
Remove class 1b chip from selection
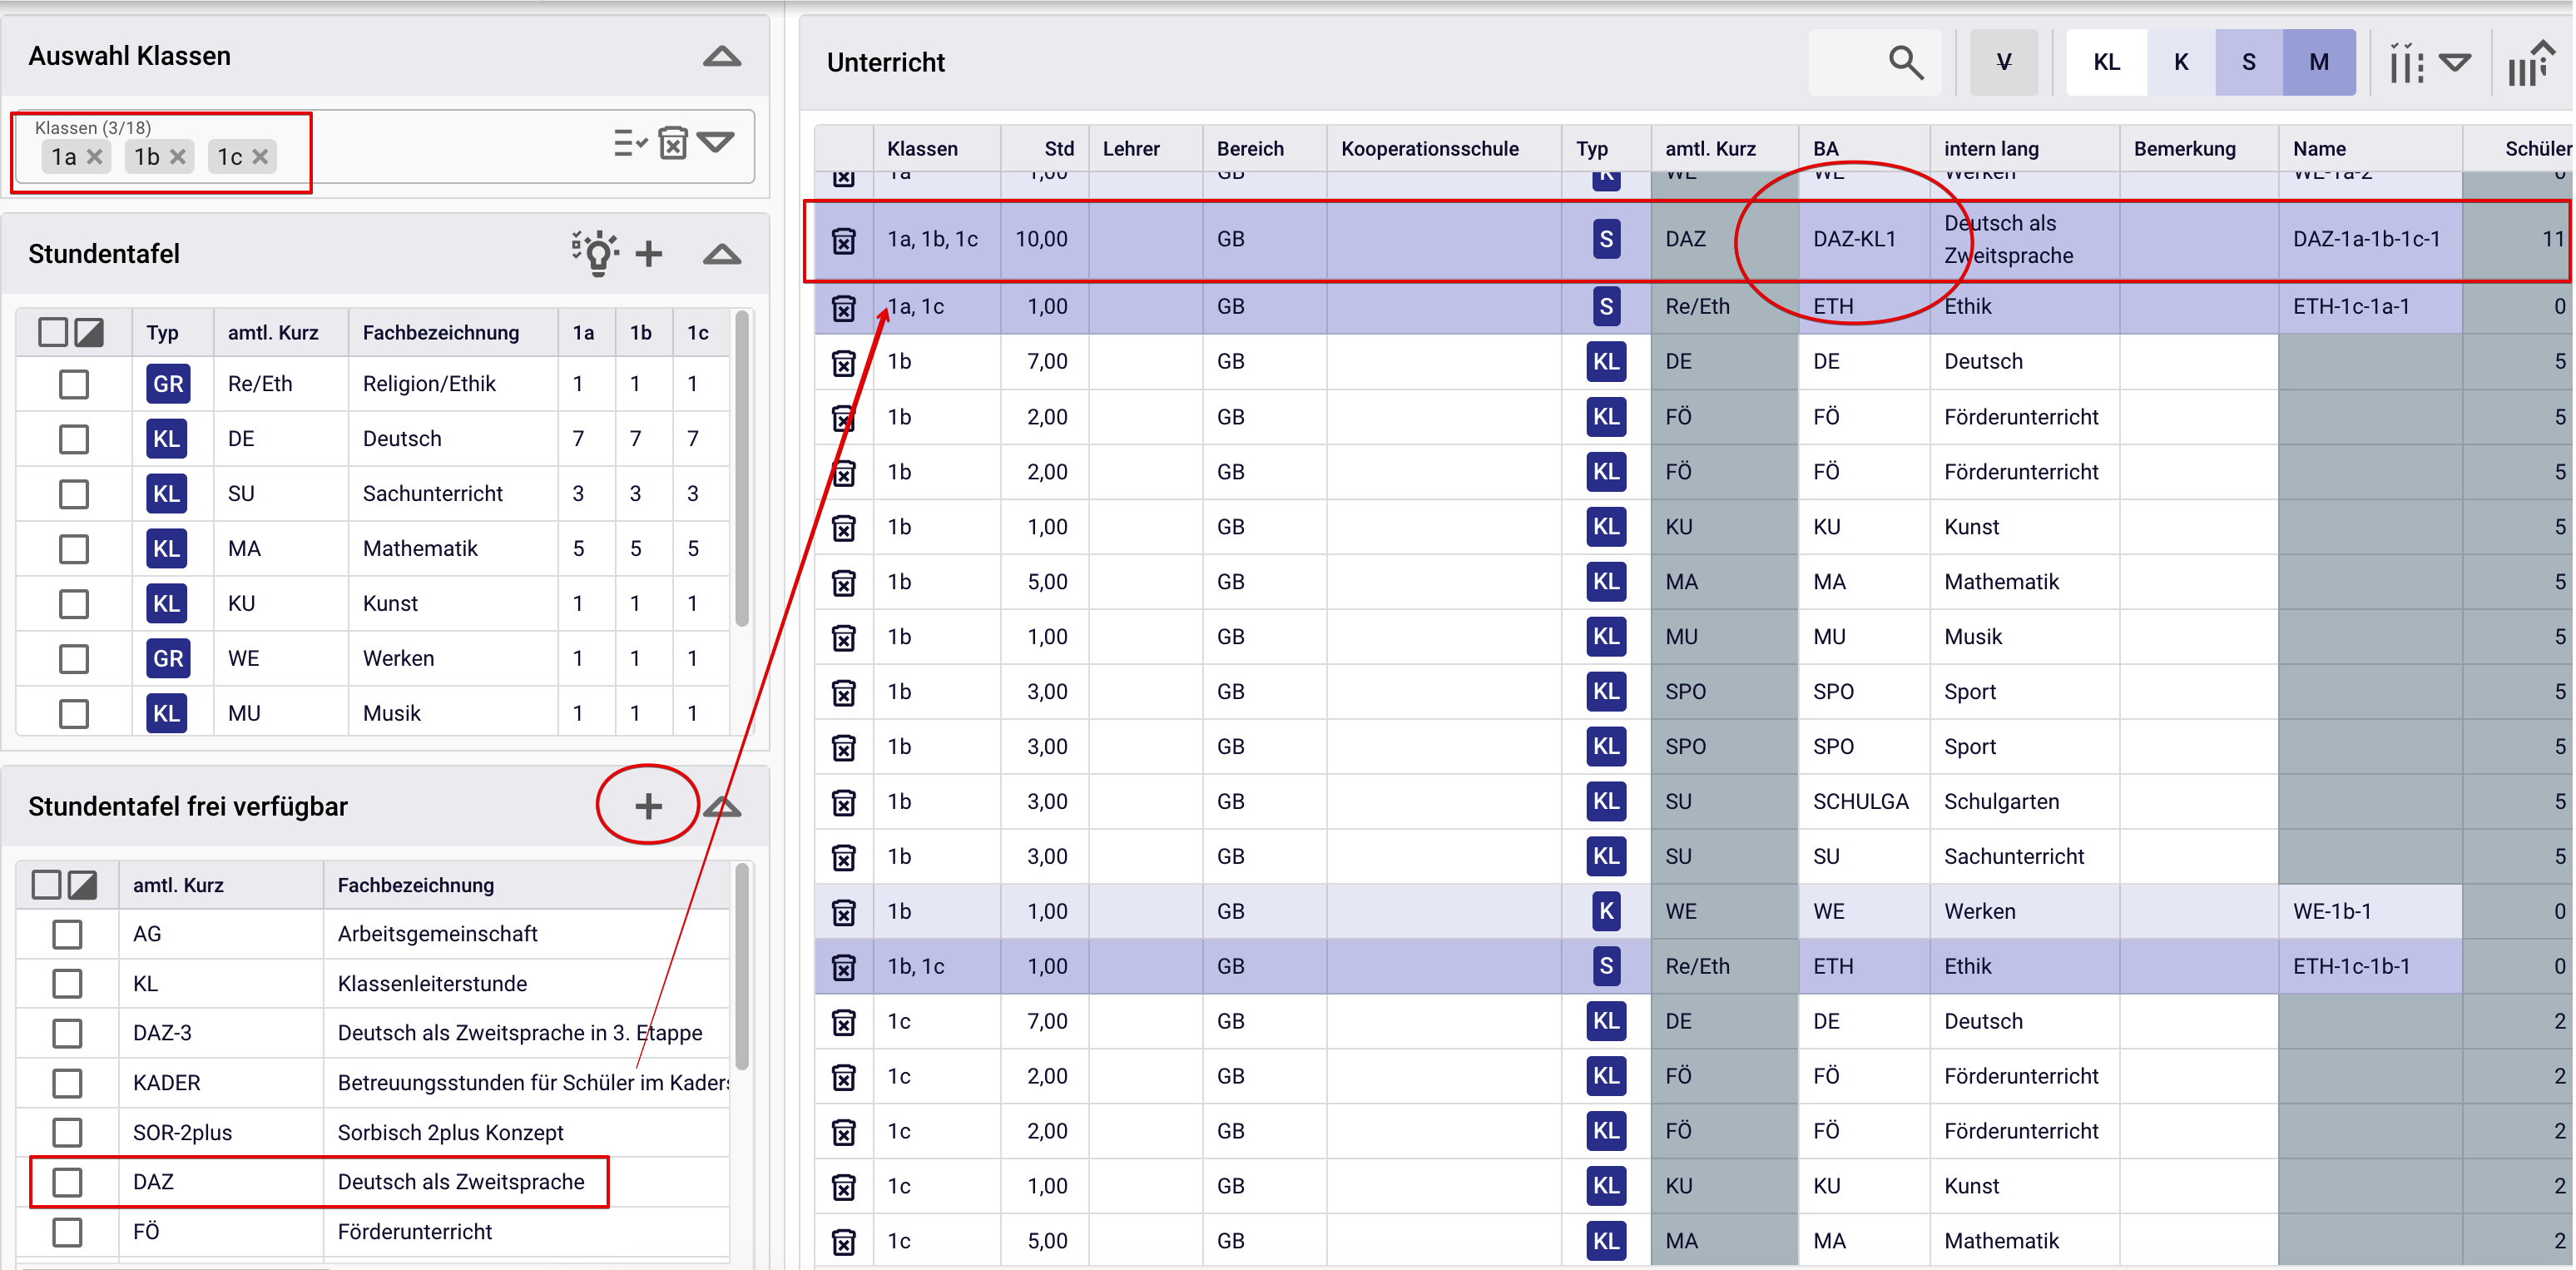pyautogui.click(x=178, y=157)
